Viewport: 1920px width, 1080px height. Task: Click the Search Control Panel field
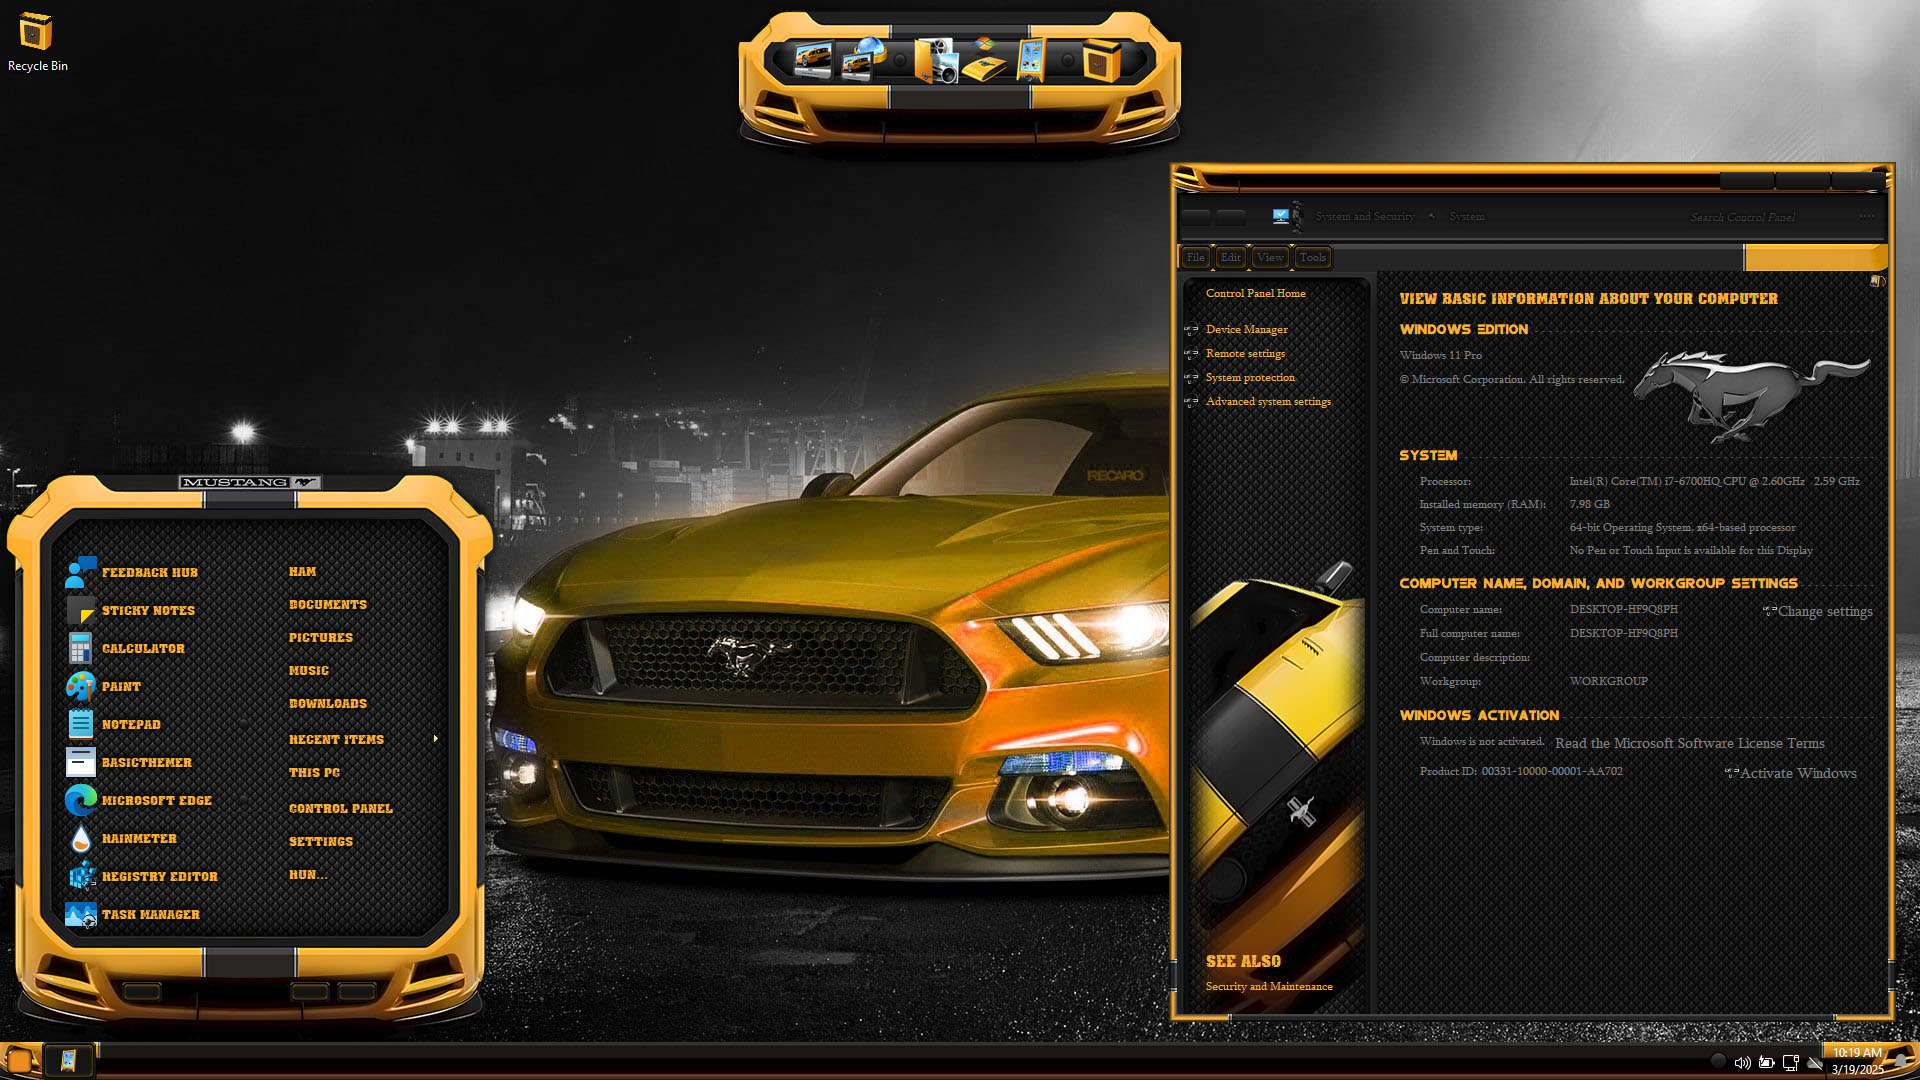[1742, 217]
